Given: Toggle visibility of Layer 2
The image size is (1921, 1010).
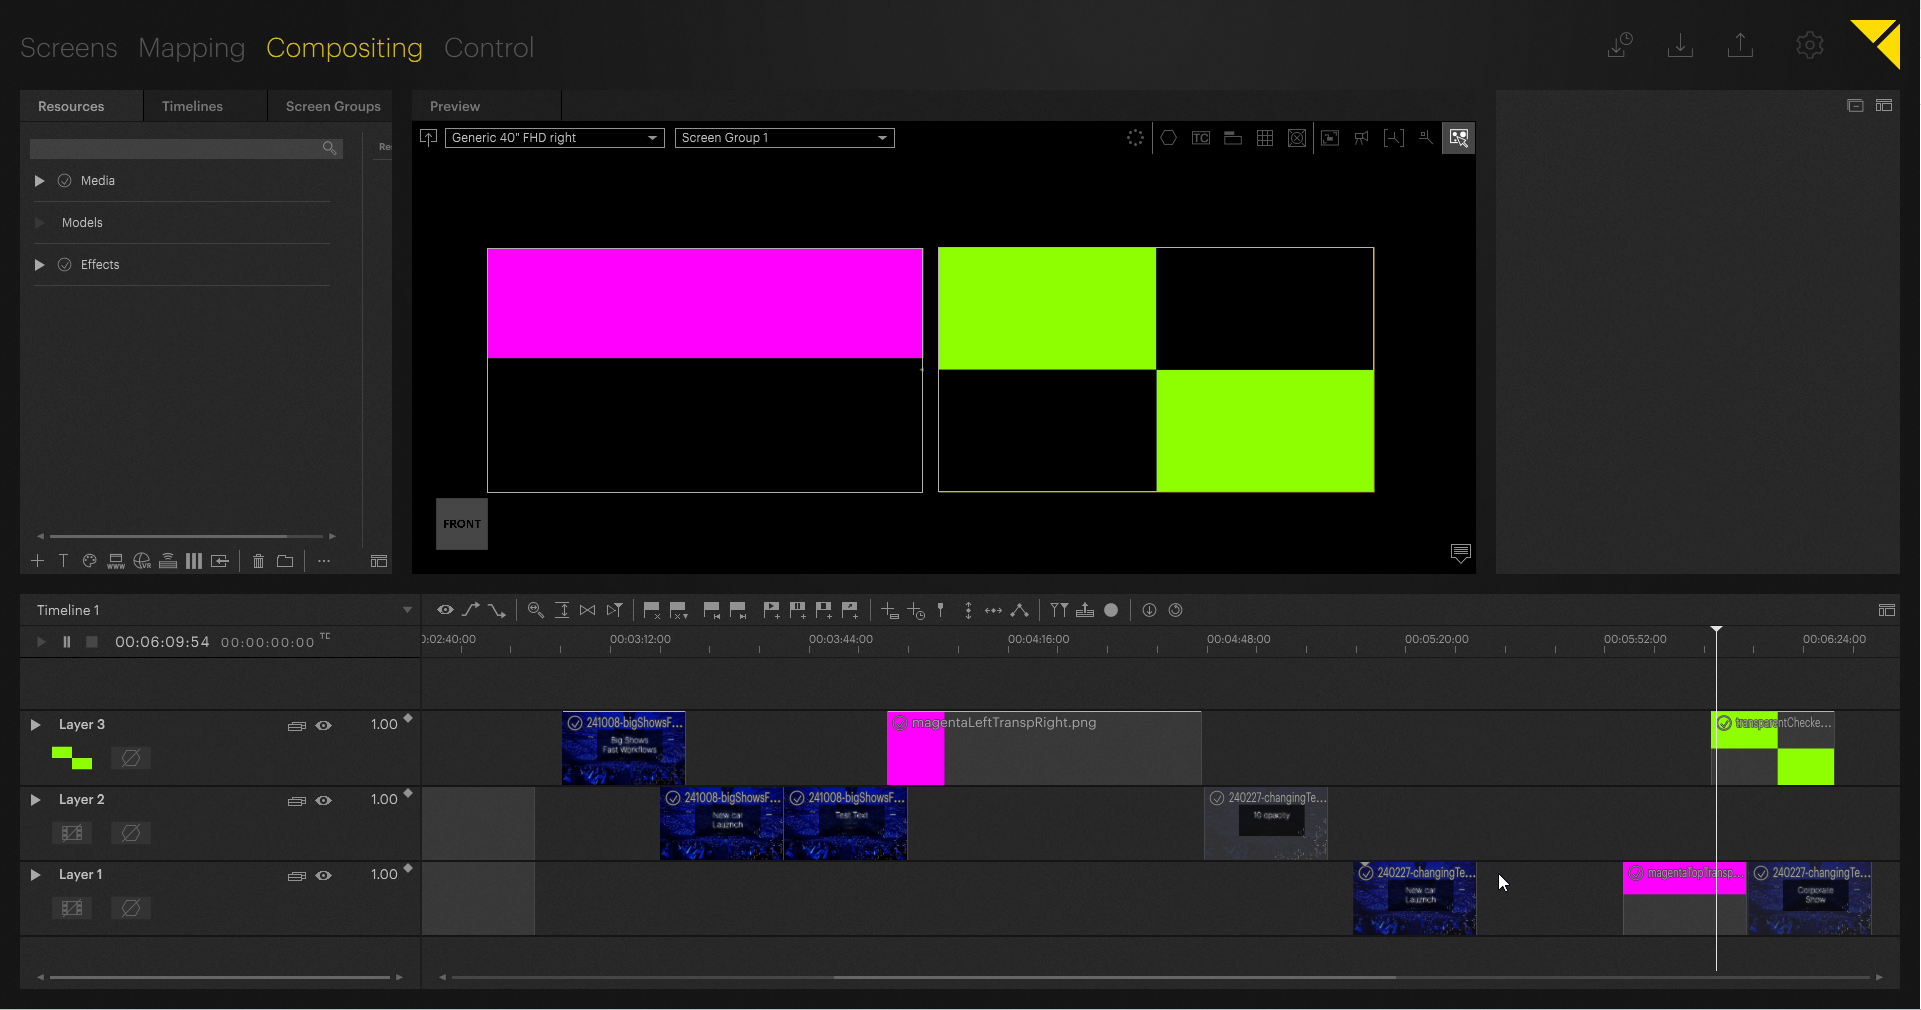Looking at the screenshot, I should 323,801.
